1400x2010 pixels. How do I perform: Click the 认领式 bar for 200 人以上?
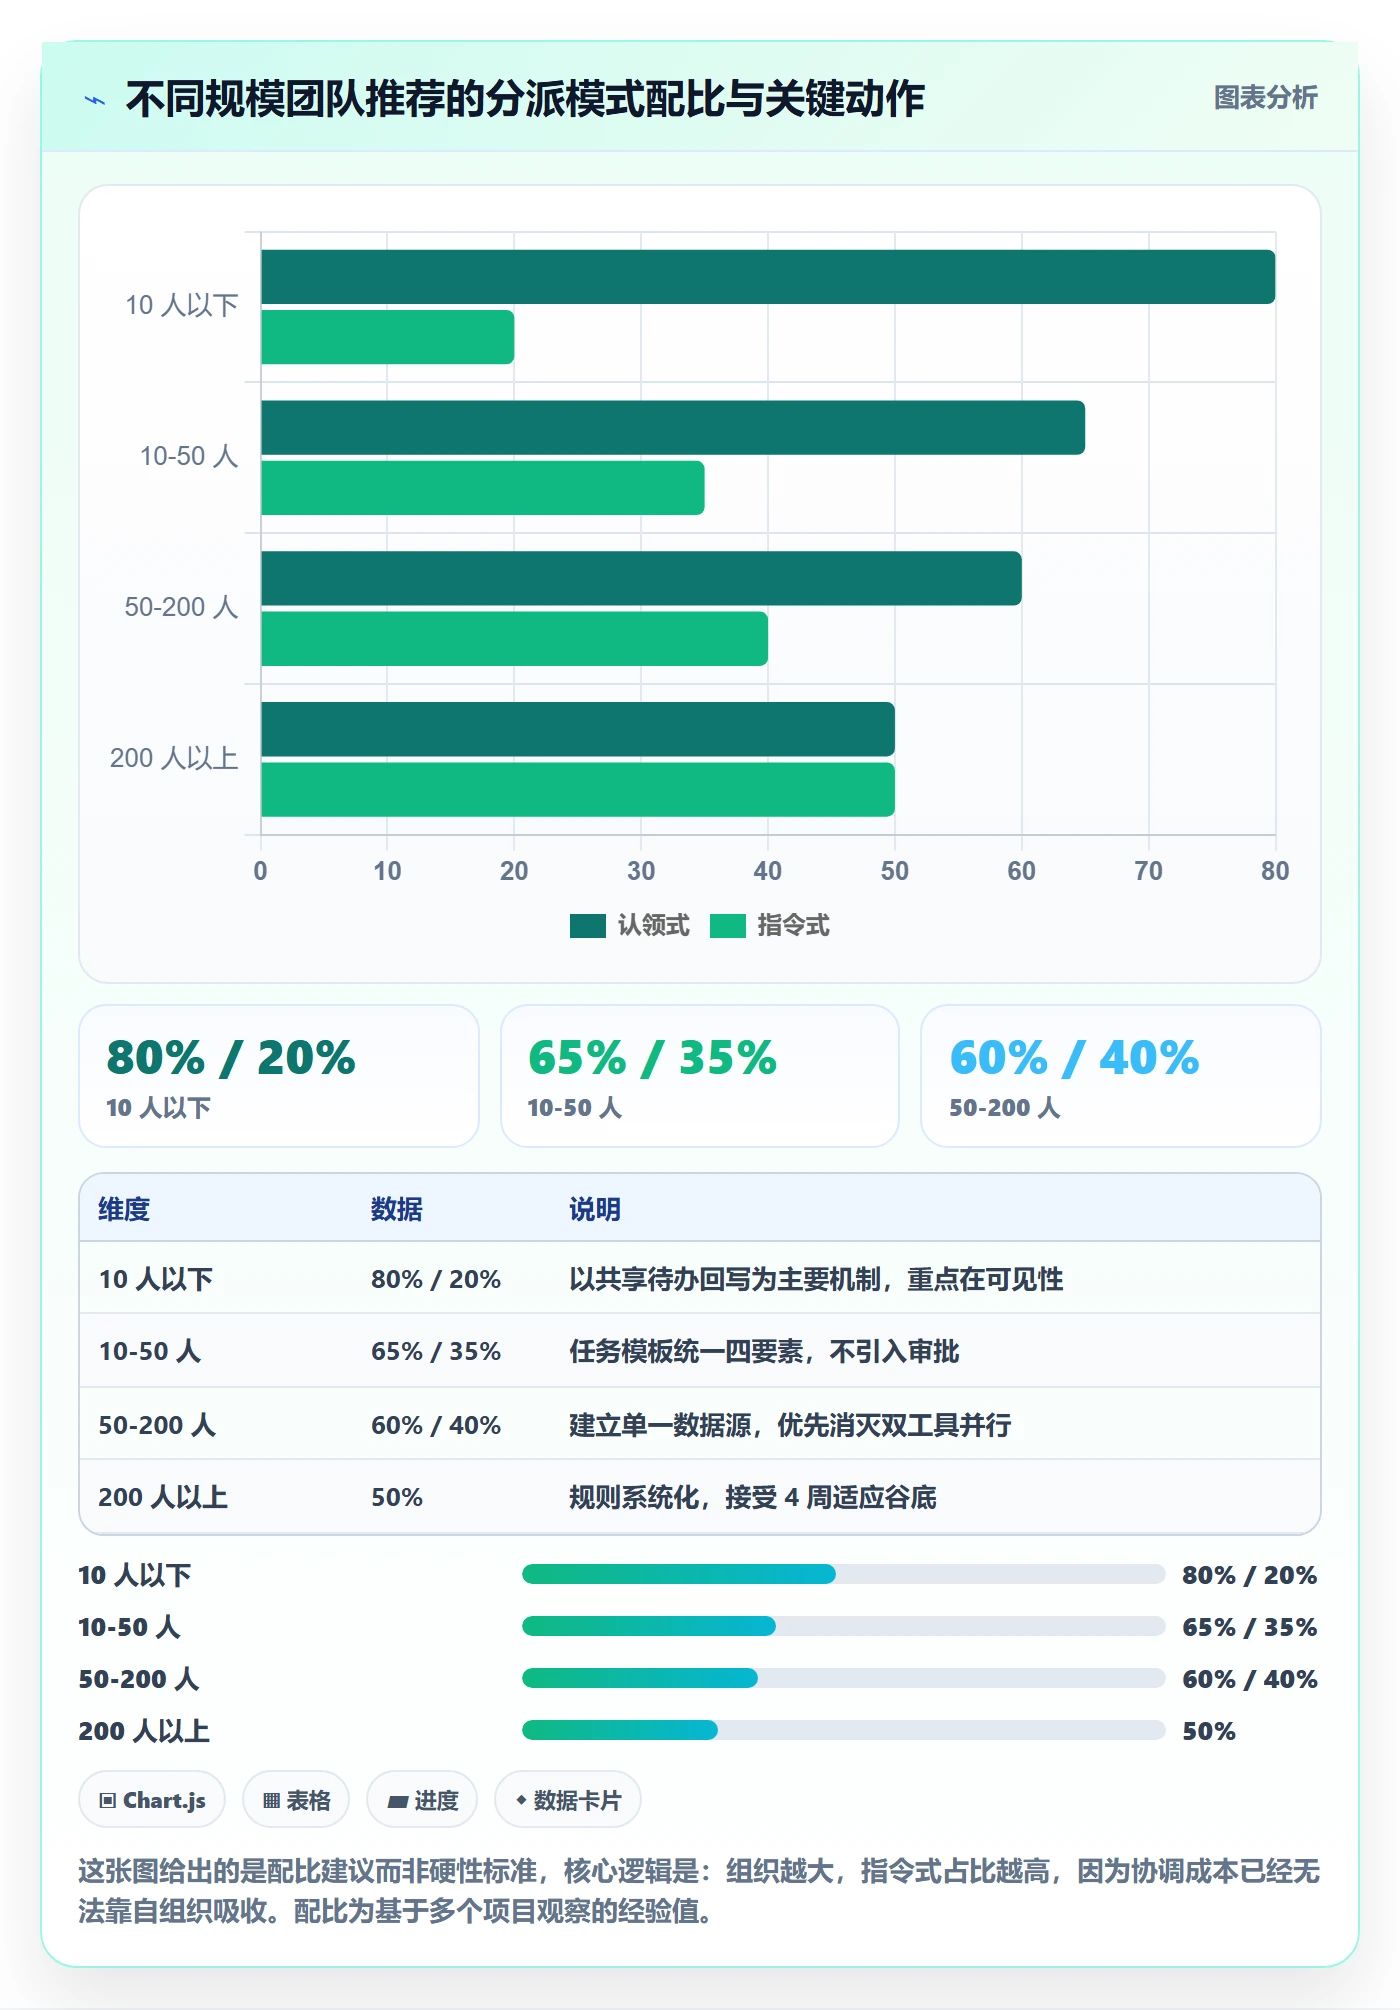(578, 729)
